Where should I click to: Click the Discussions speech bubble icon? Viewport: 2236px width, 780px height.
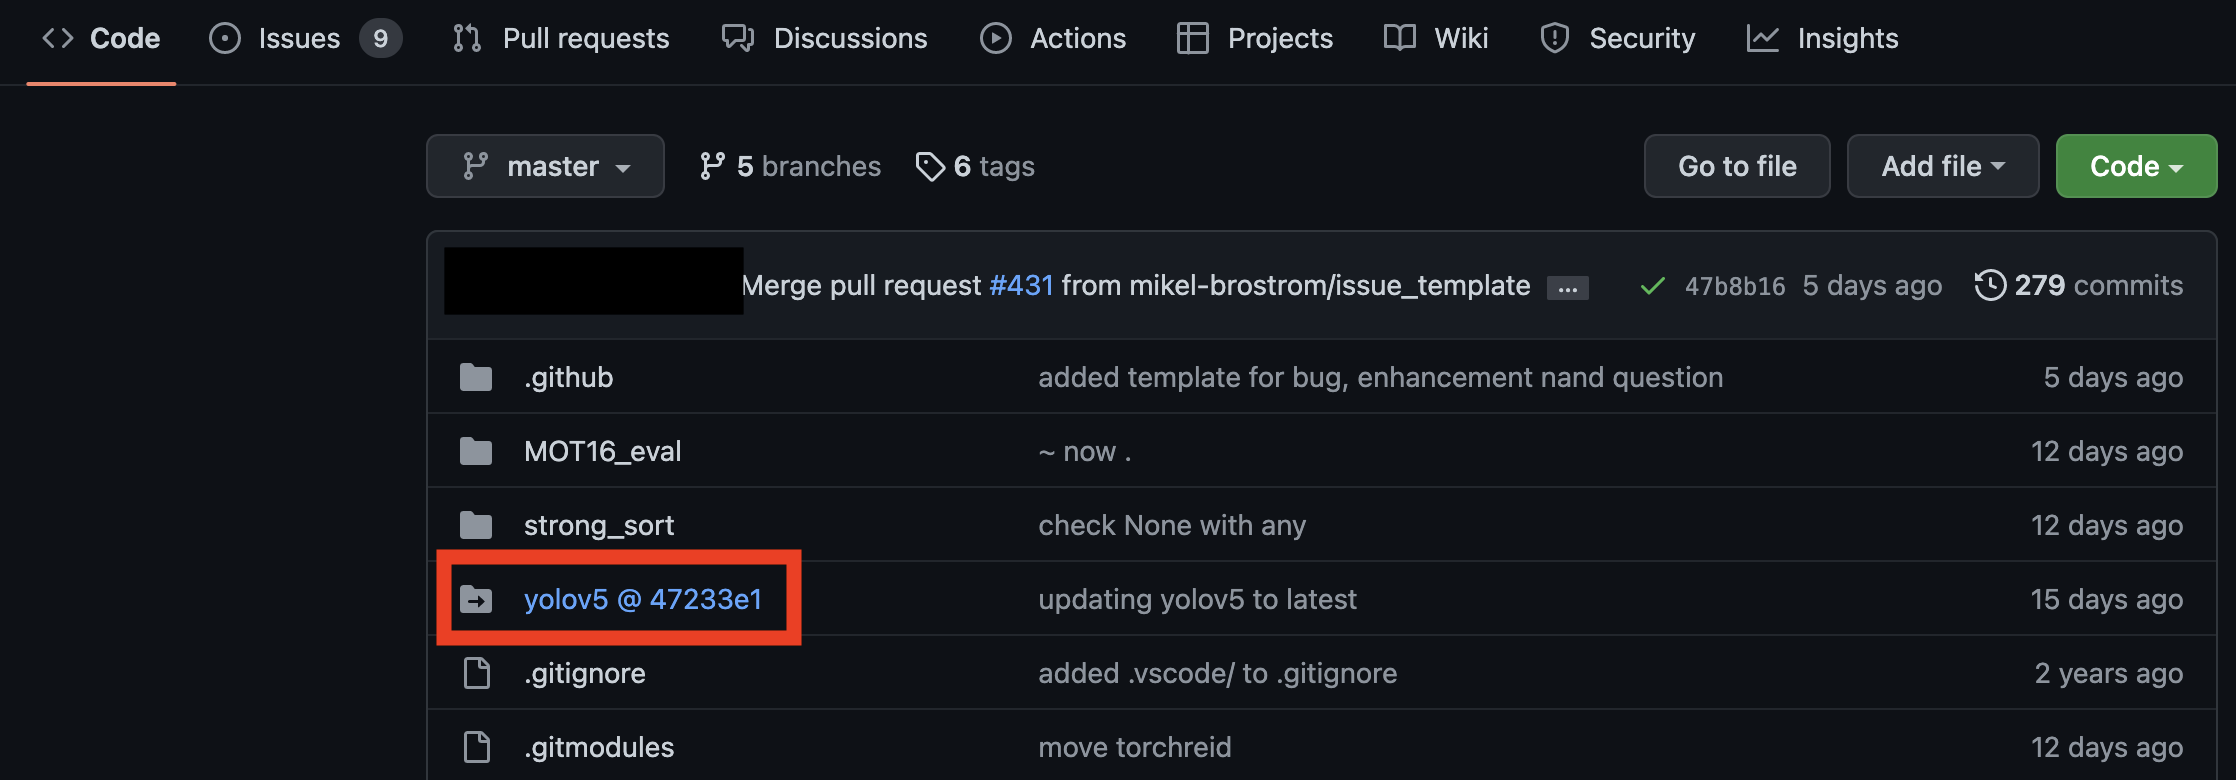click(737, 37)
